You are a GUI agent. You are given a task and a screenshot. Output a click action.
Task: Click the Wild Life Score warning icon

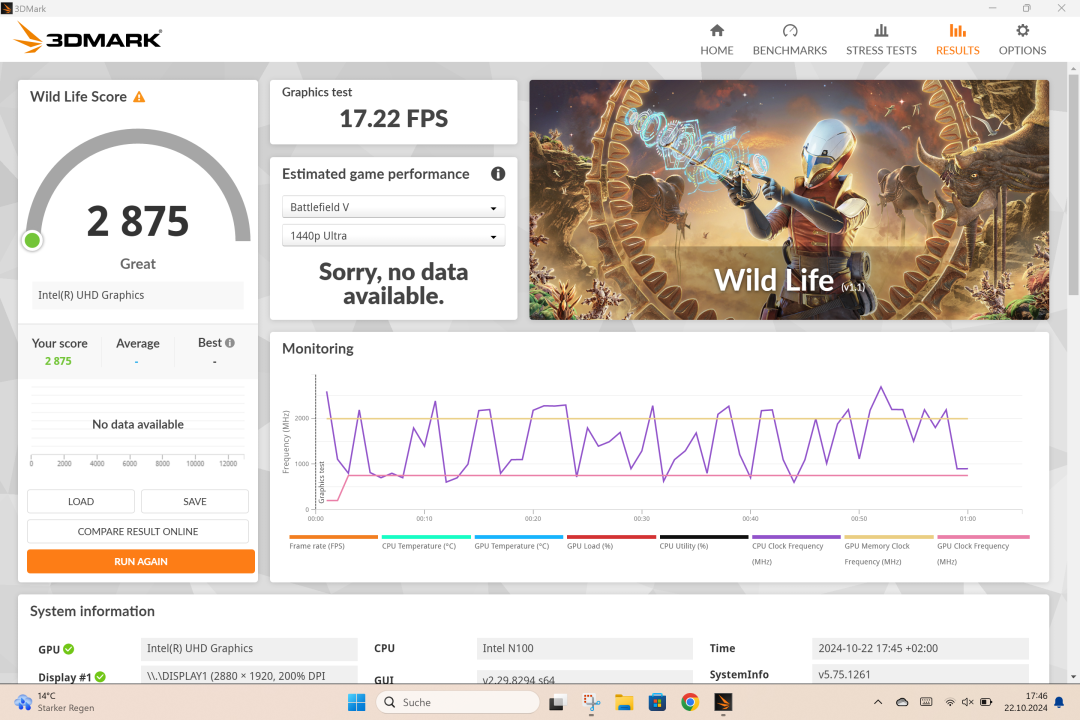(139, 97)
